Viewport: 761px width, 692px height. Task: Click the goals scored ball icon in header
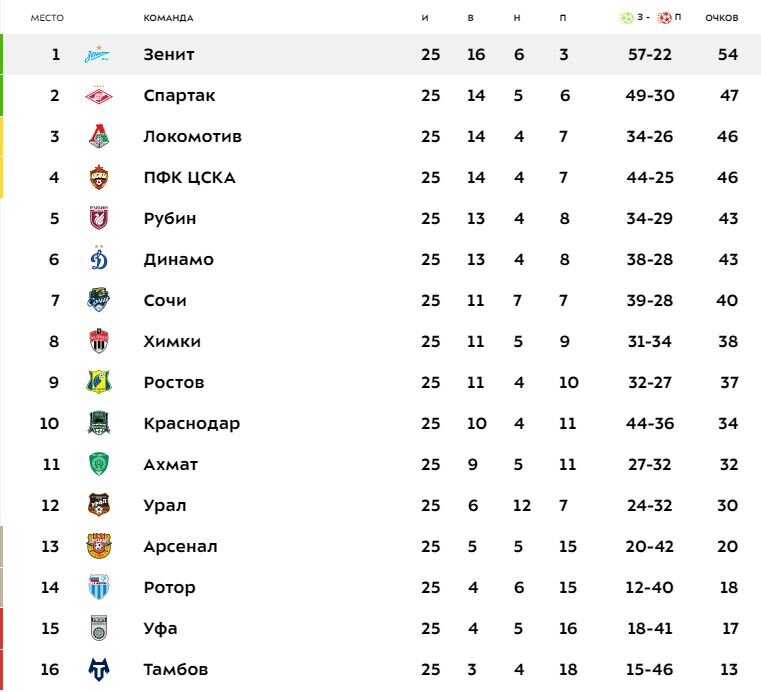point(627,18)
